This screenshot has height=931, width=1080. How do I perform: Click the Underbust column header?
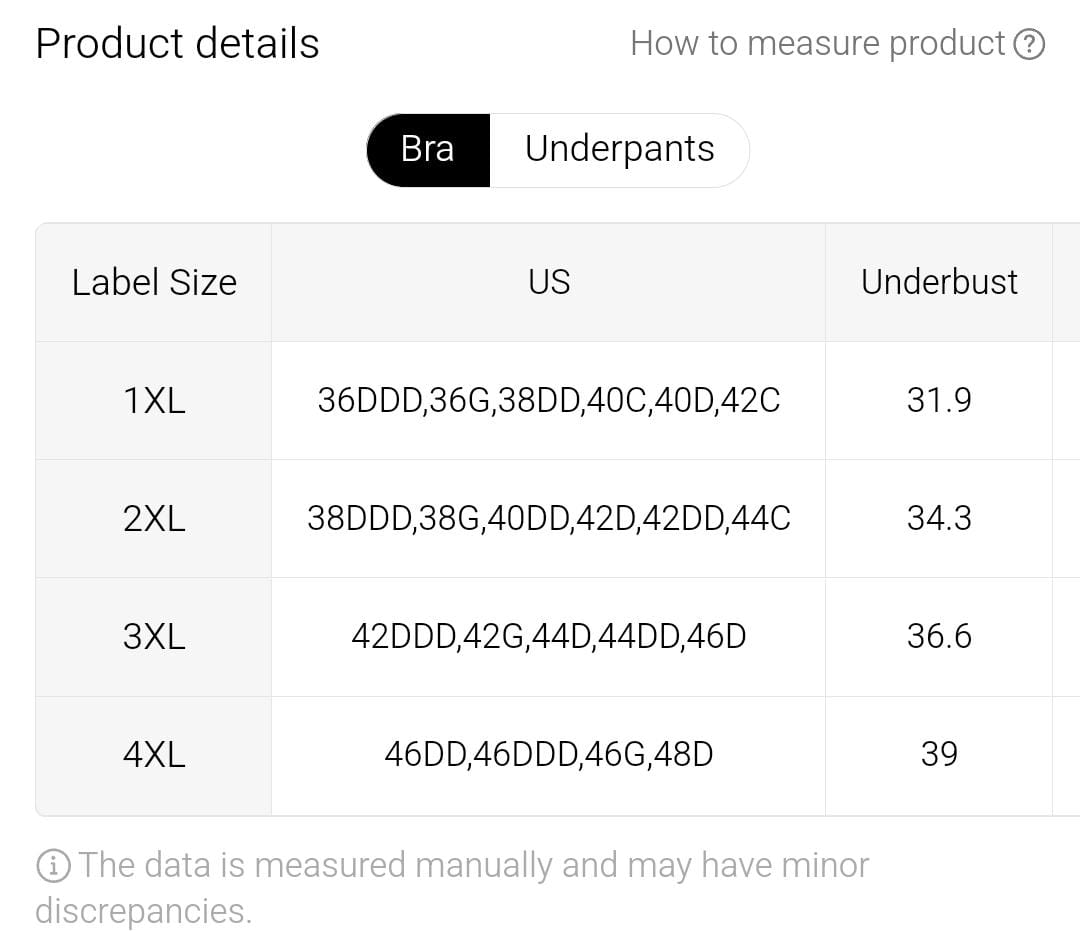[x=939, y=282]
